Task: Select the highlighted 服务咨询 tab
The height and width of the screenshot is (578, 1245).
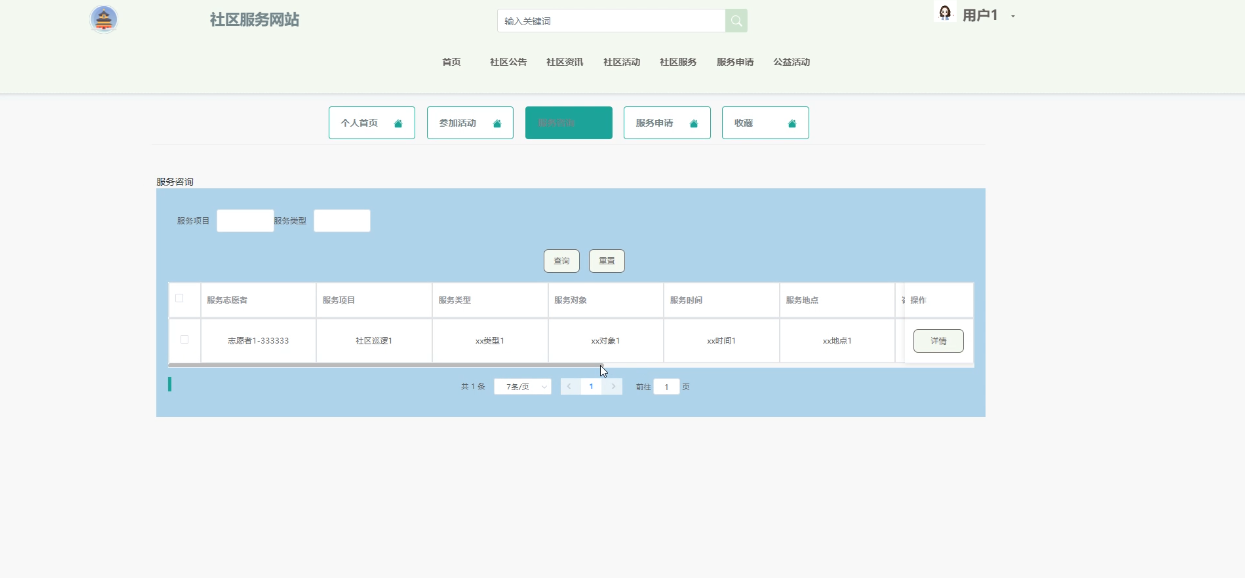Action: pyautogui.click(x=569, y=123)
